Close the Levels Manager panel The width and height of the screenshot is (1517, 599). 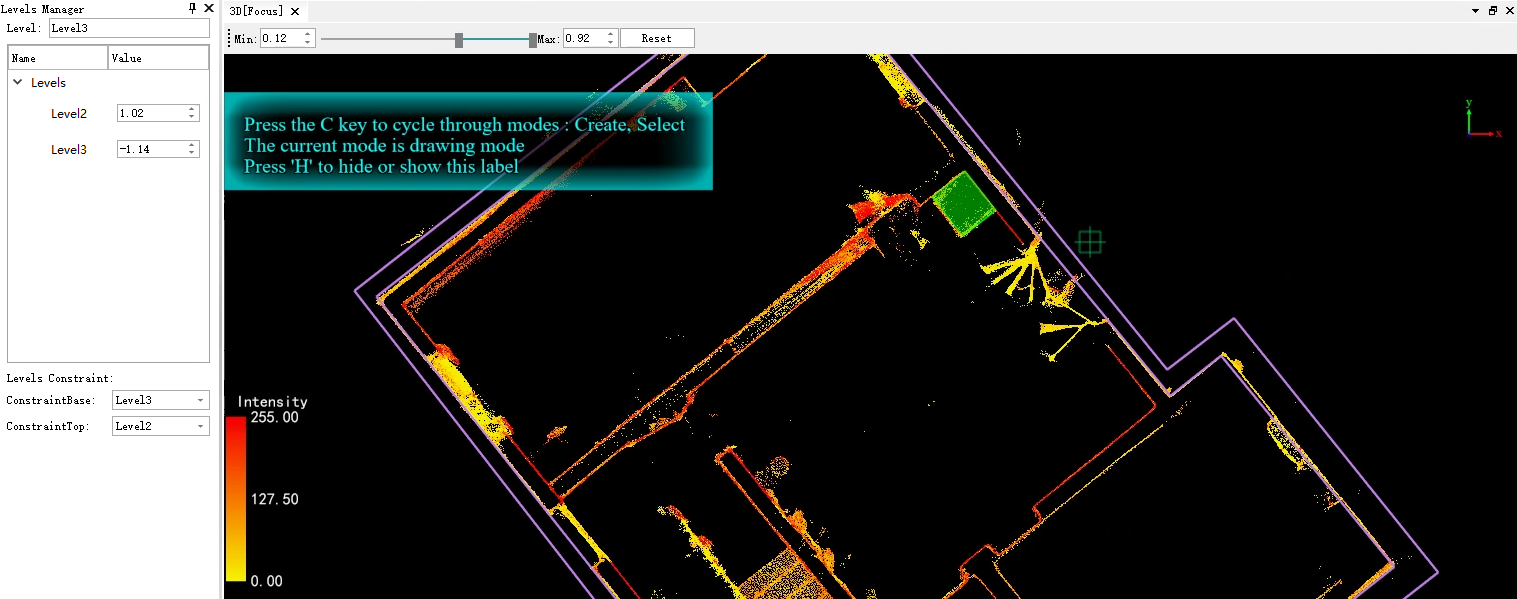pyautogui.click(x=208, y=9)
